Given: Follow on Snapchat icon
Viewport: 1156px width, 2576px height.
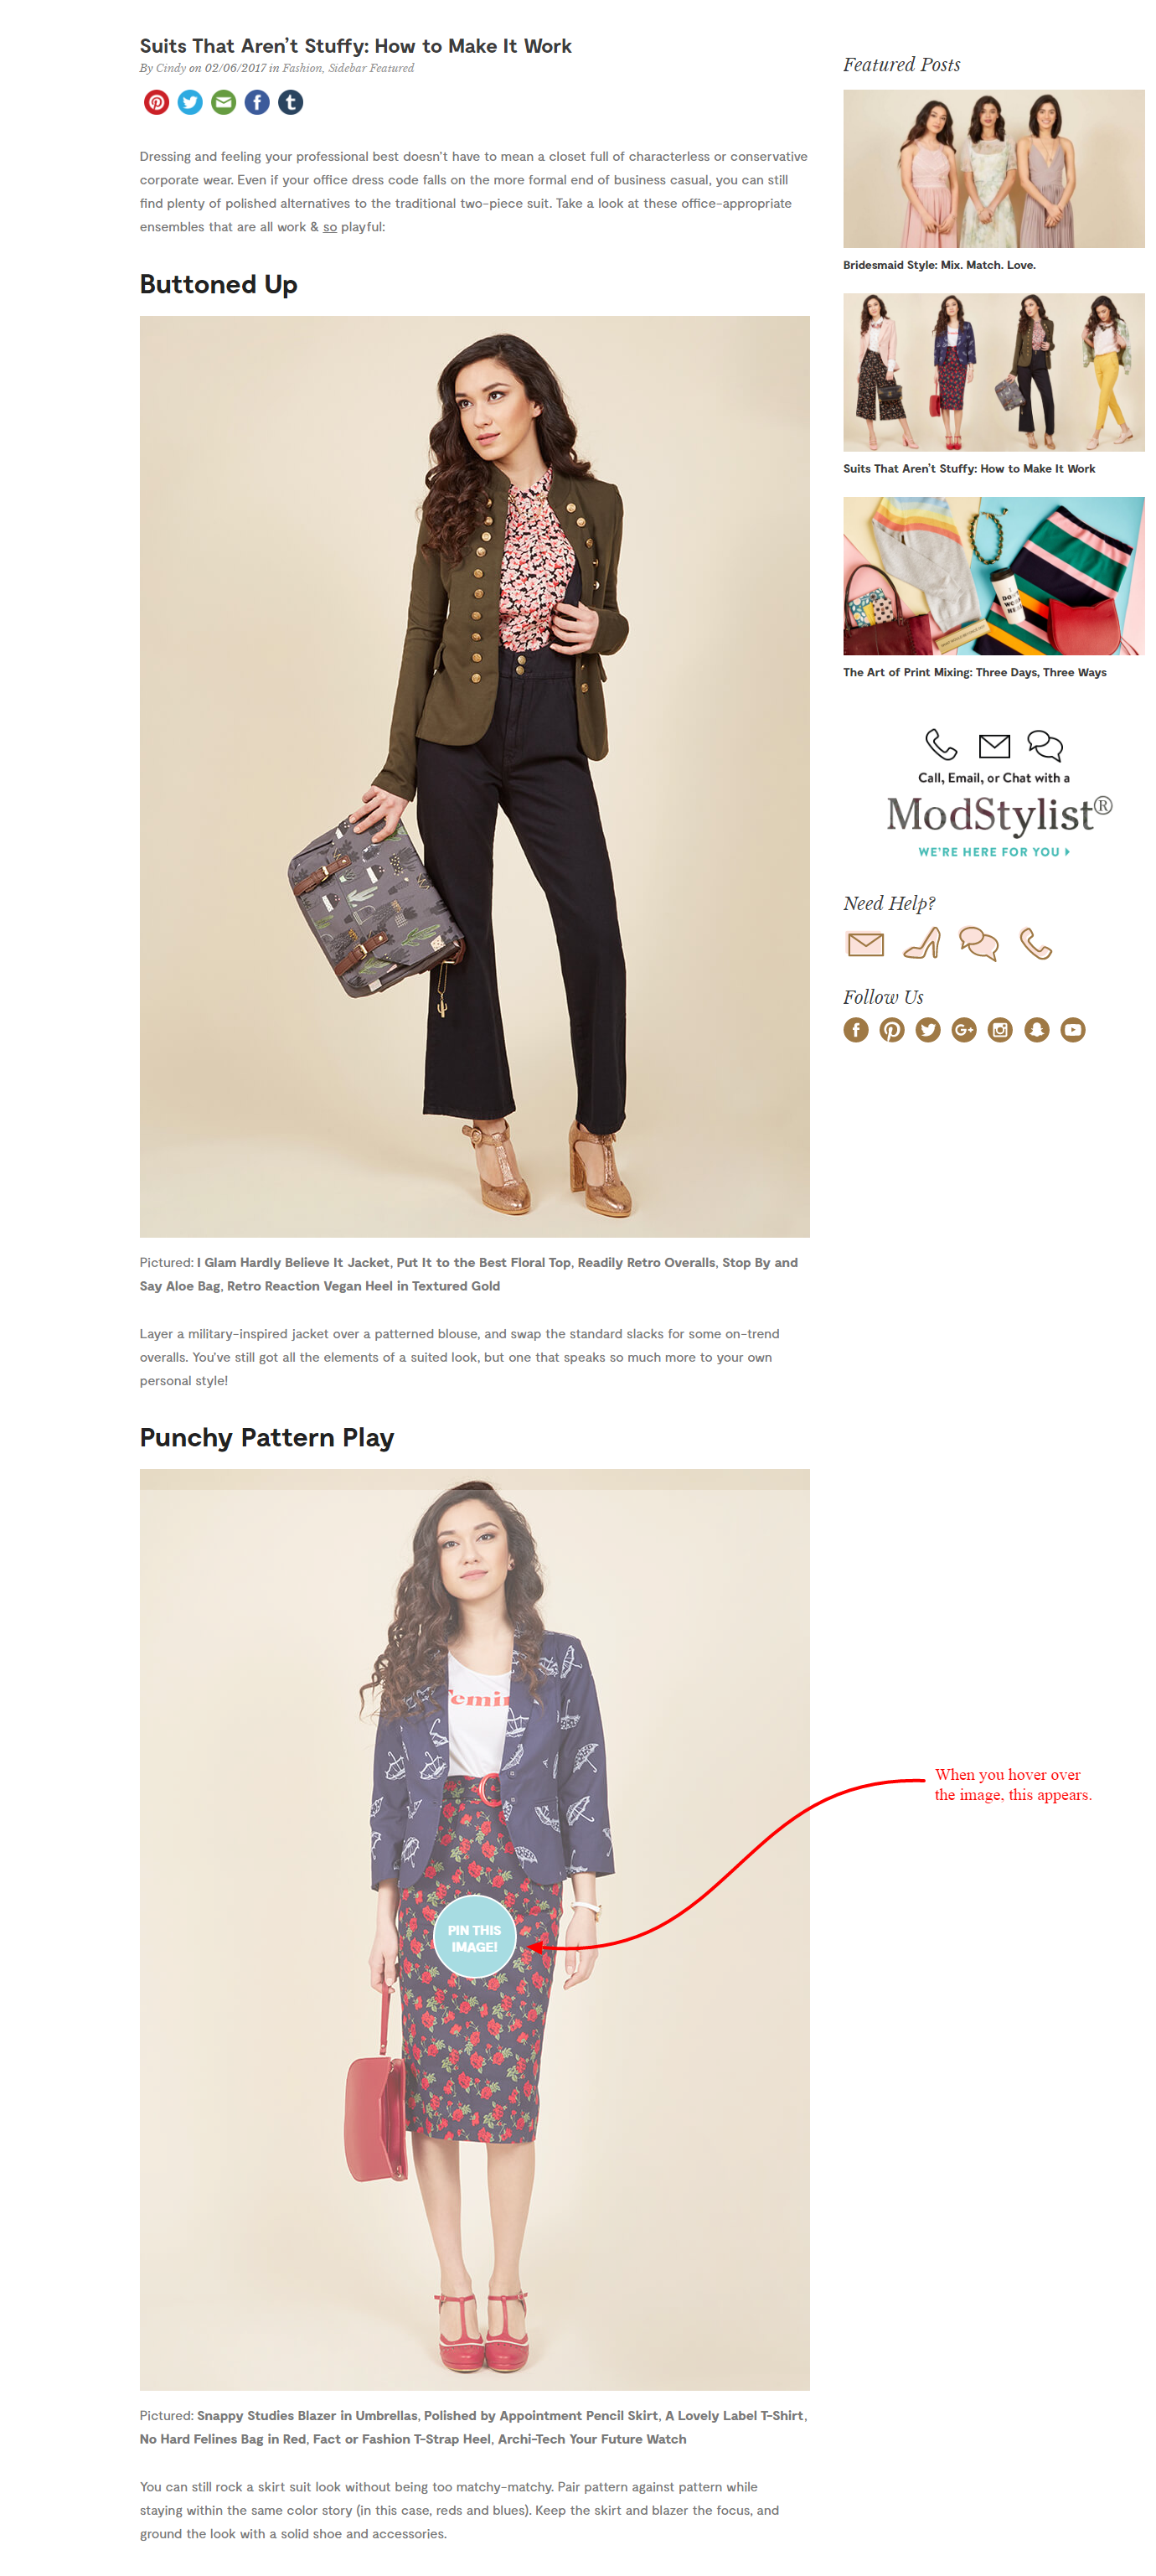Looking at the screenshot, I should click(1036, 1029).
